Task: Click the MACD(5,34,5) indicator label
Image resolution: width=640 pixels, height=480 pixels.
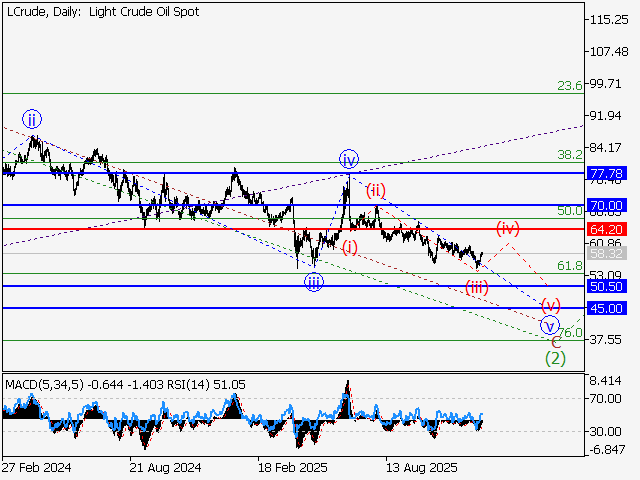Action: coord(40,383)
